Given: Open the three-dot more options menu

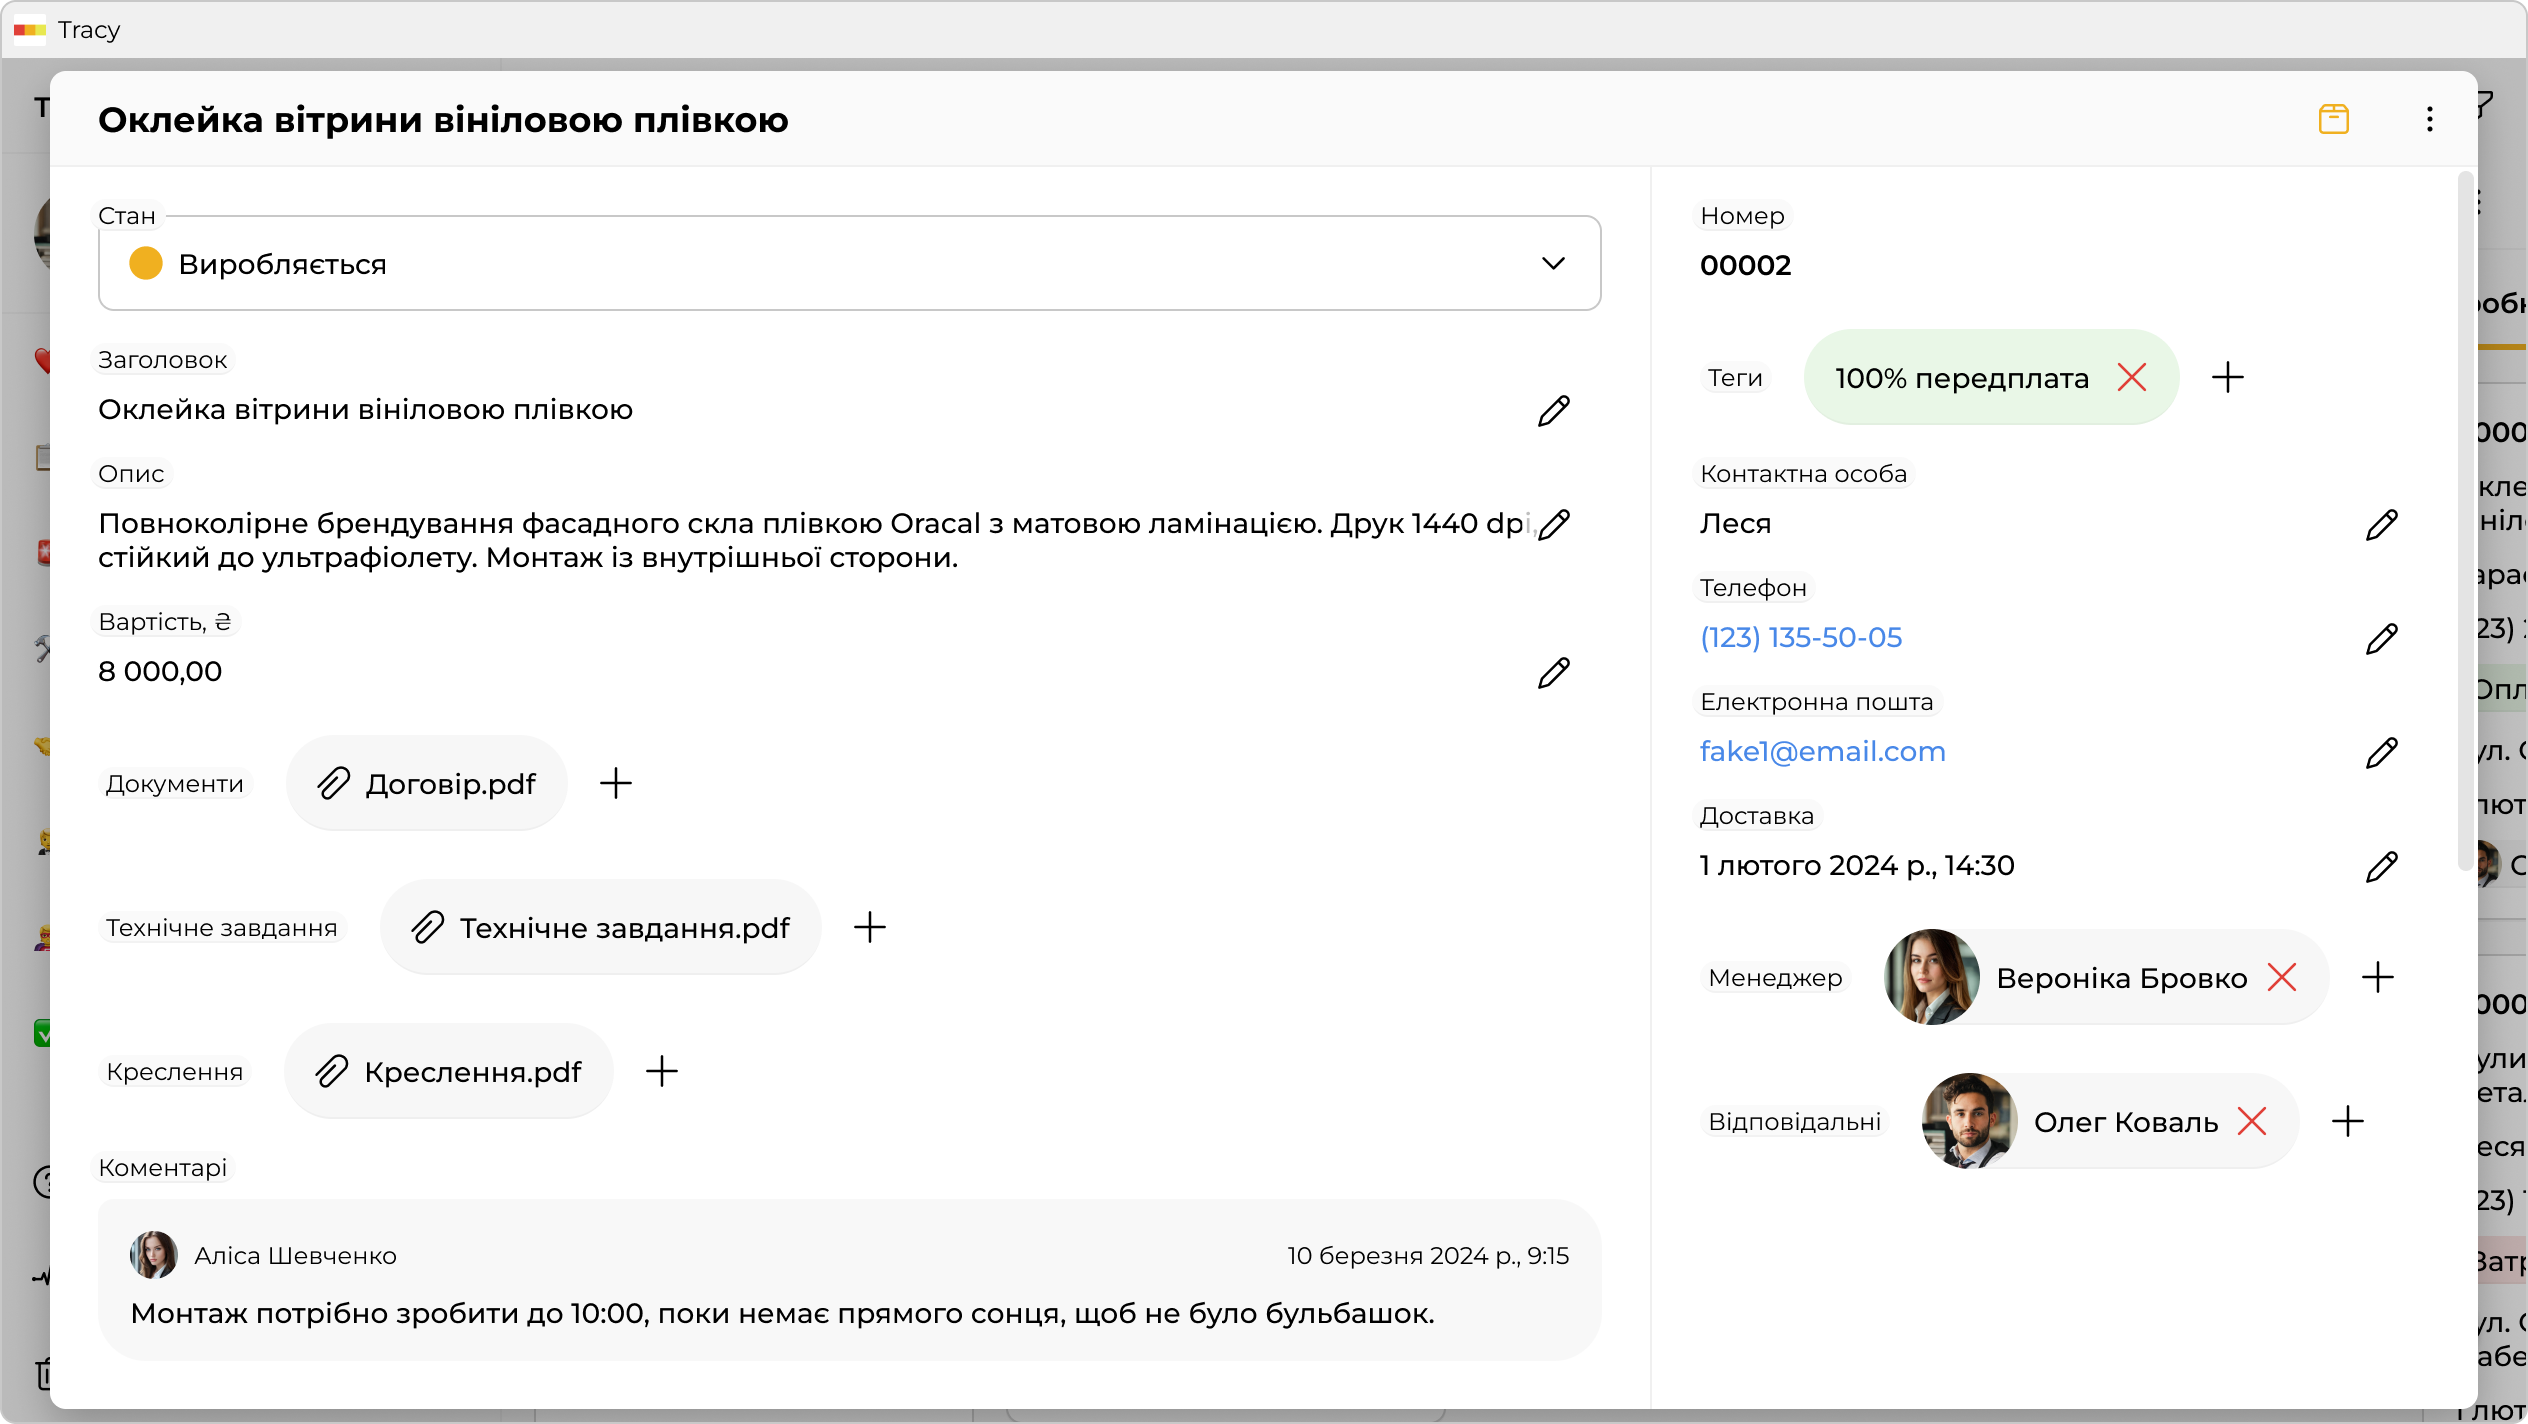Looking at the screenshot, I should pyautogui.click(x=2429, y=119).
